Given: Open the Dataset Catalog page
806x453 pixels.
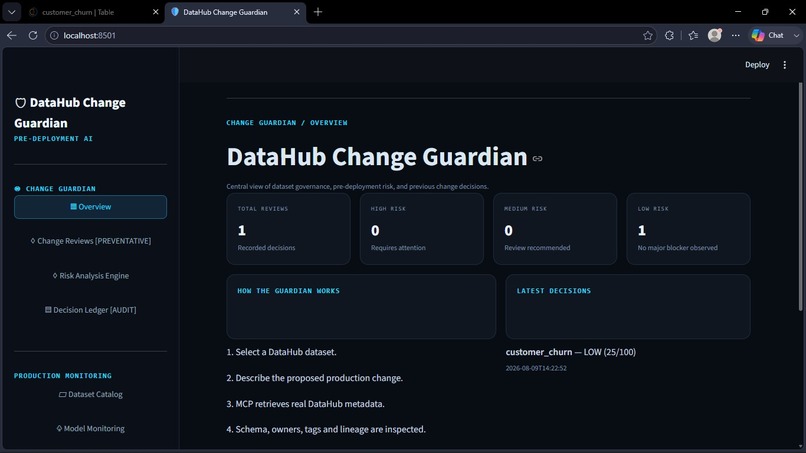Looking at the screenshot, I should point(90,394).
